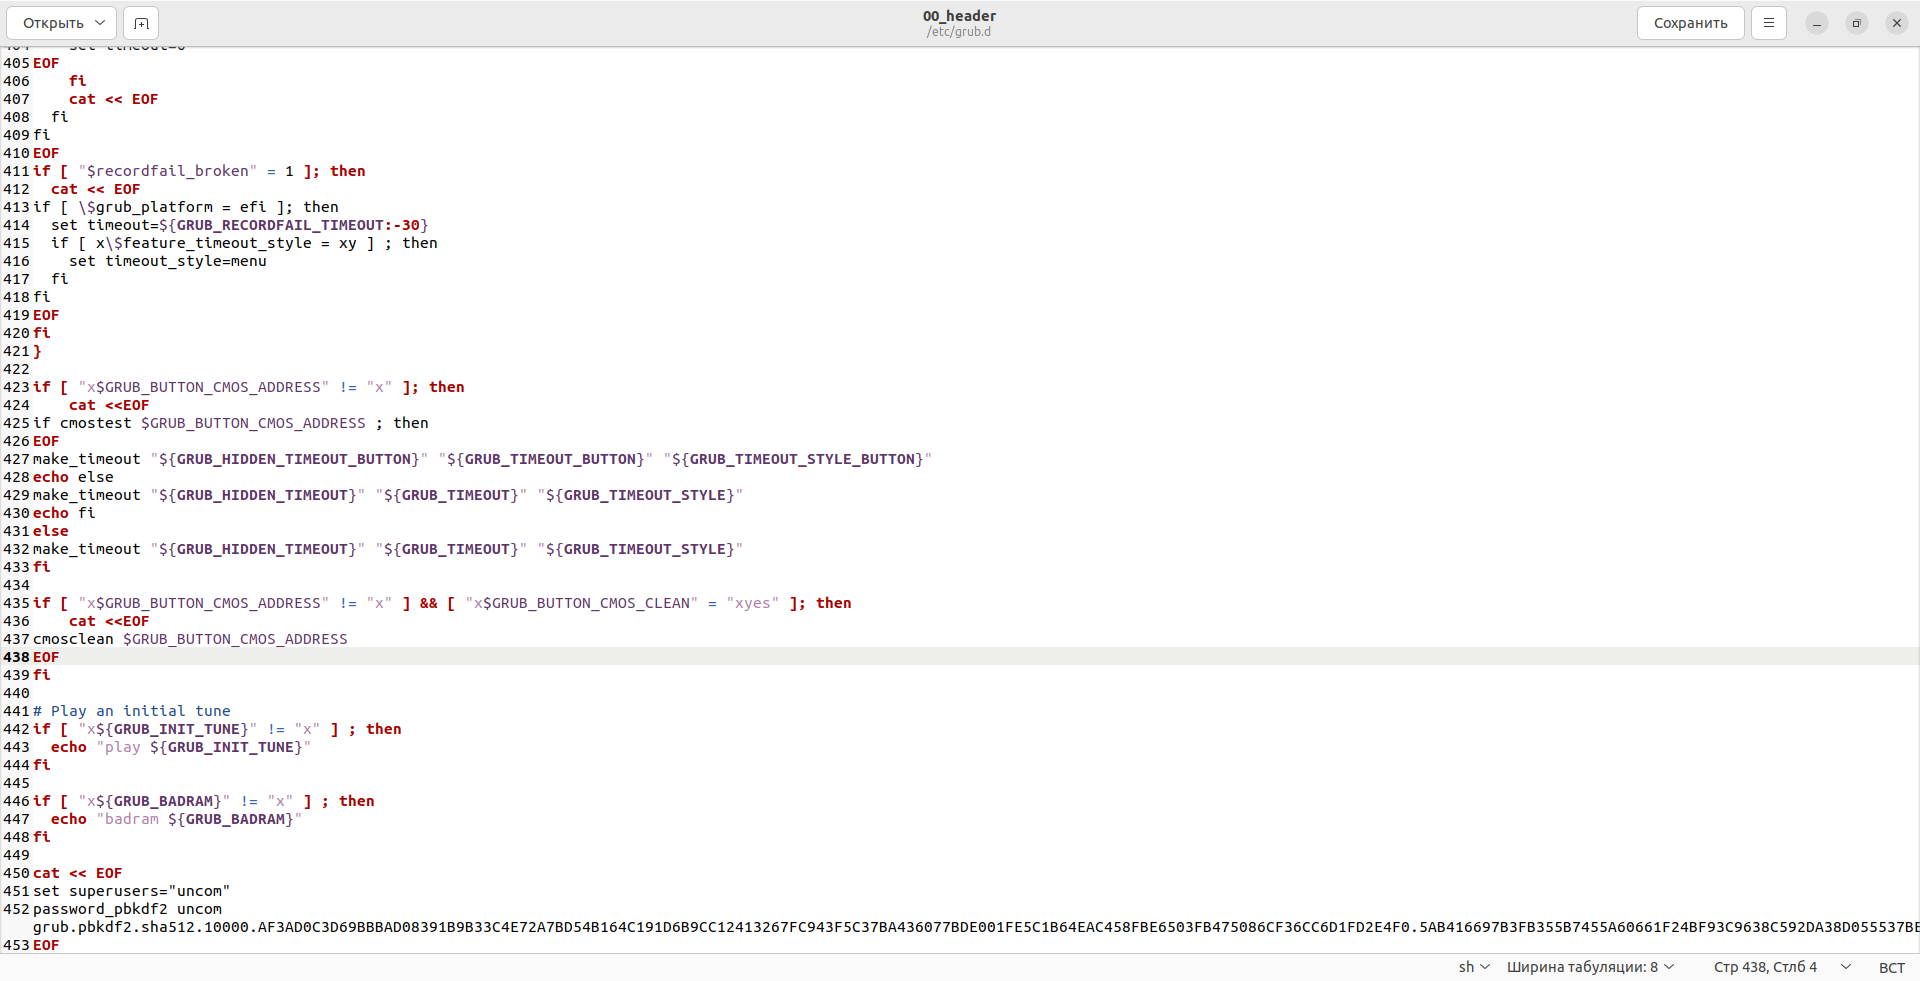
Task: Click line 432 make_timeout statement
Action: (388, 549)
